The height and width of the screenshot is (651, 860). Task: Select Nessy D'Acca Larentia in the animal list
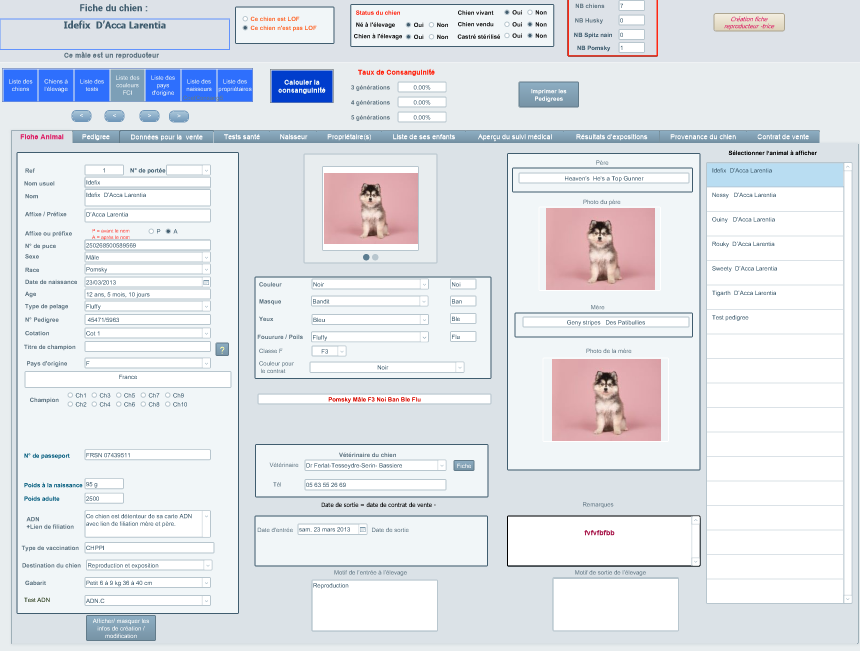click(743, 194)
